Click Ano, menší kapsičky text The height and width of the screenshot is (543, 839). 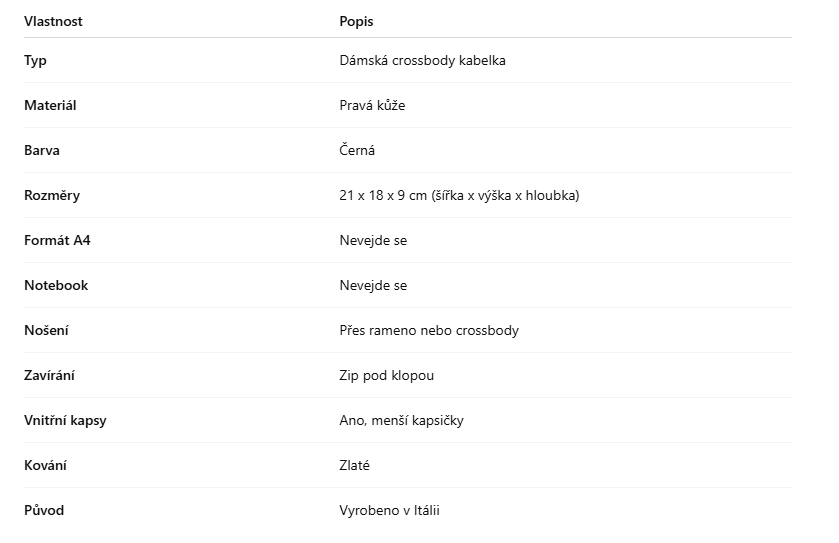point(401,420)
